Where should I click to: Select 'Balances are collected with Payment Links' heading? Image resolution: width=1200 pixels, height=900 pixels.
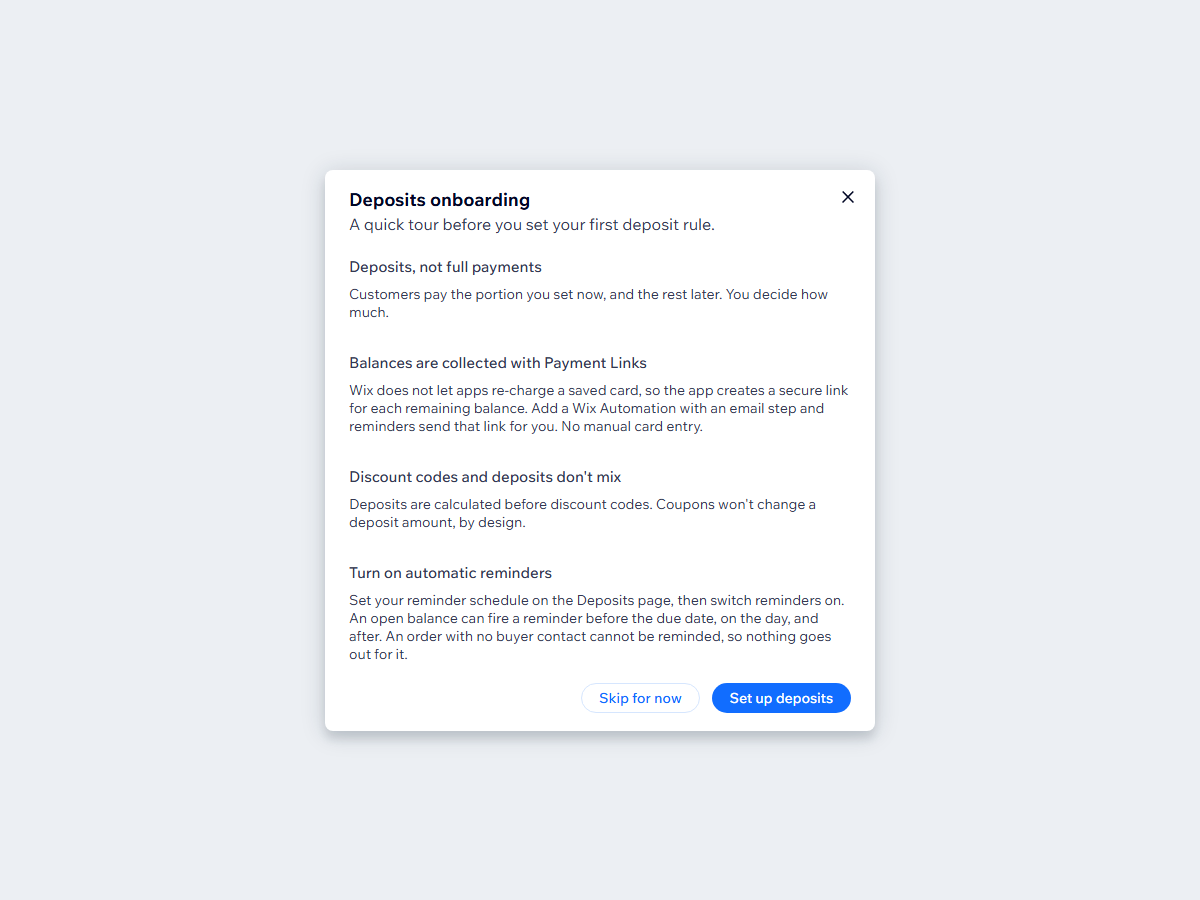498,363
